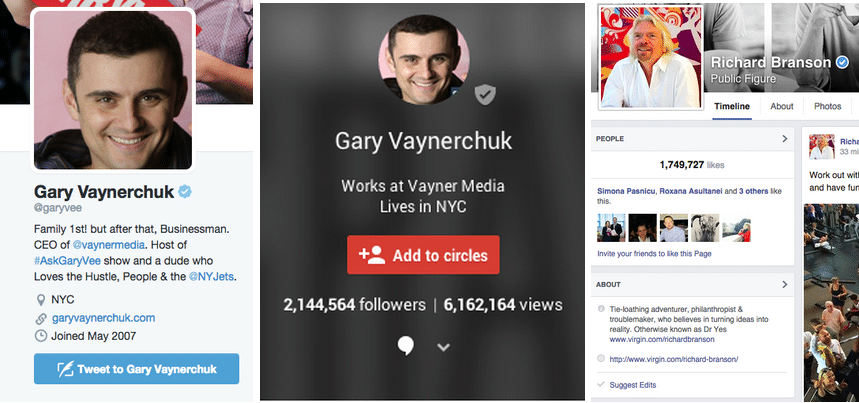
Task: Open http://www.virgin.com/richard-branson/ link
Action: (674, 359)
